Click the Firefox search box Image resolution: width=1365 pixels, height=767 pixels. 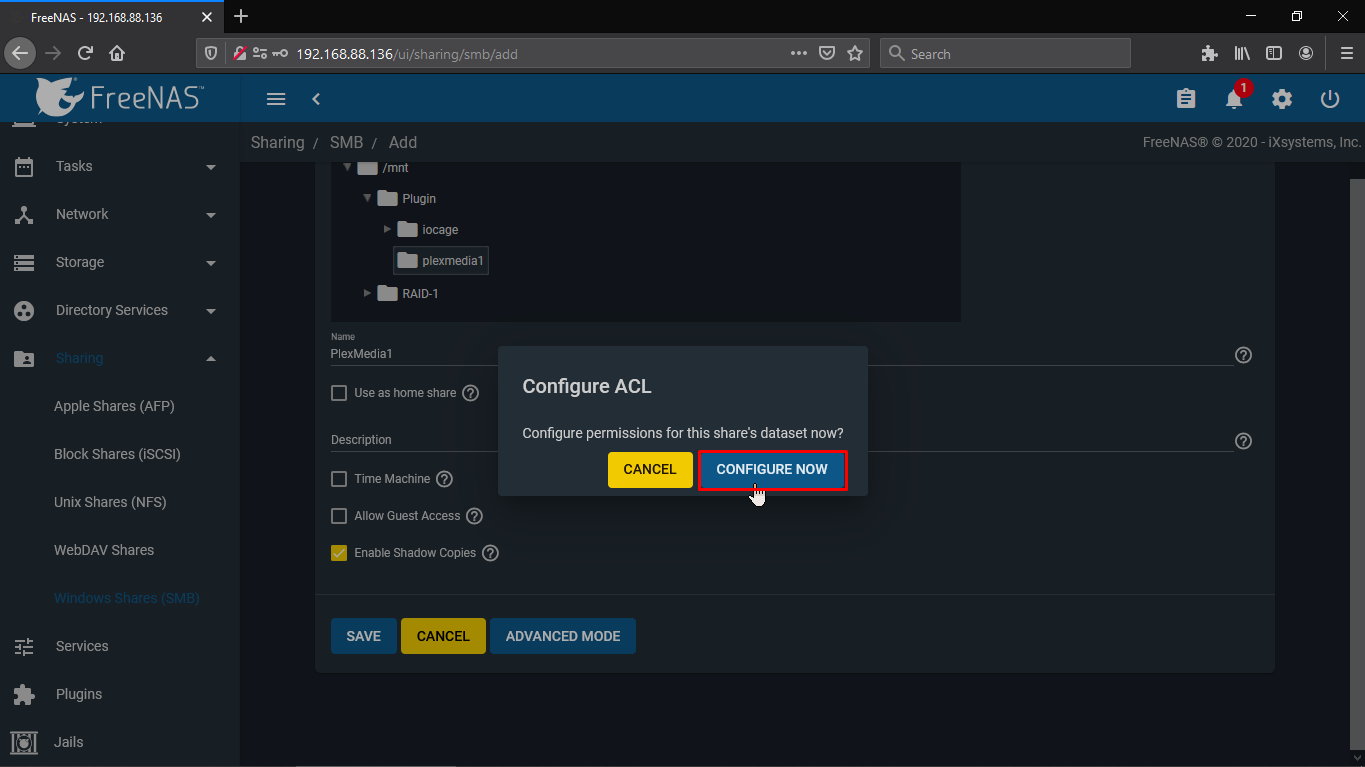click(x=1005, y=54)
